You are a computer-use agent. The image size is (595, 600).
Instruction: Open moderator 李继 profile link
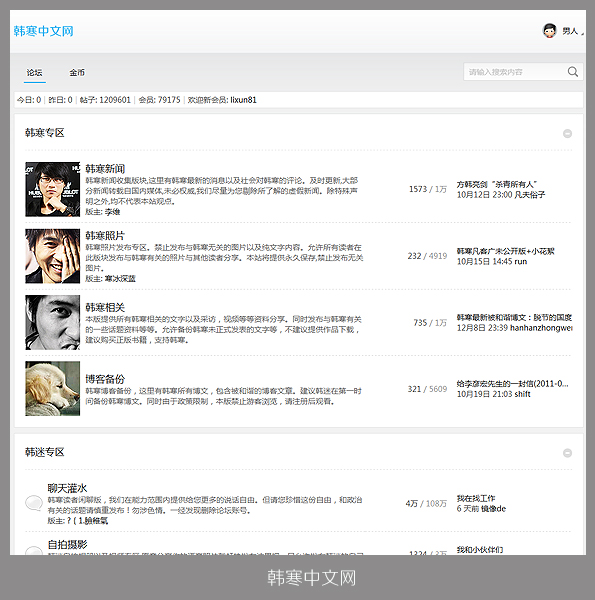point(112,212)
